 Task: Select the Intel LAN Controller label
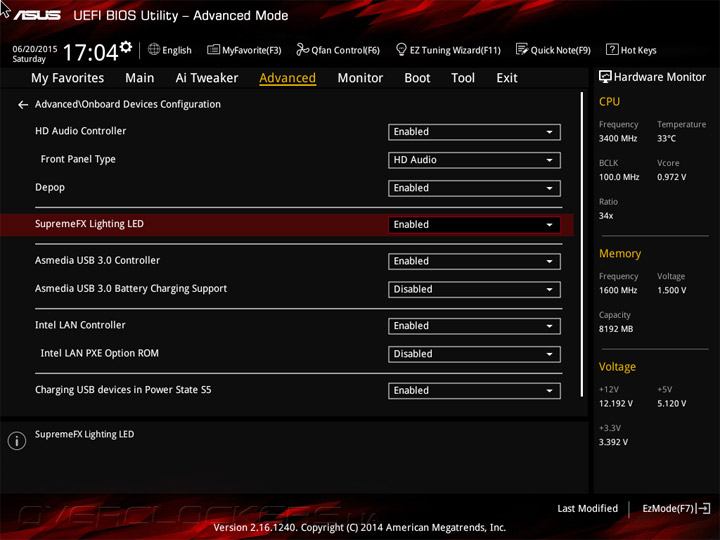pos(80,325)
